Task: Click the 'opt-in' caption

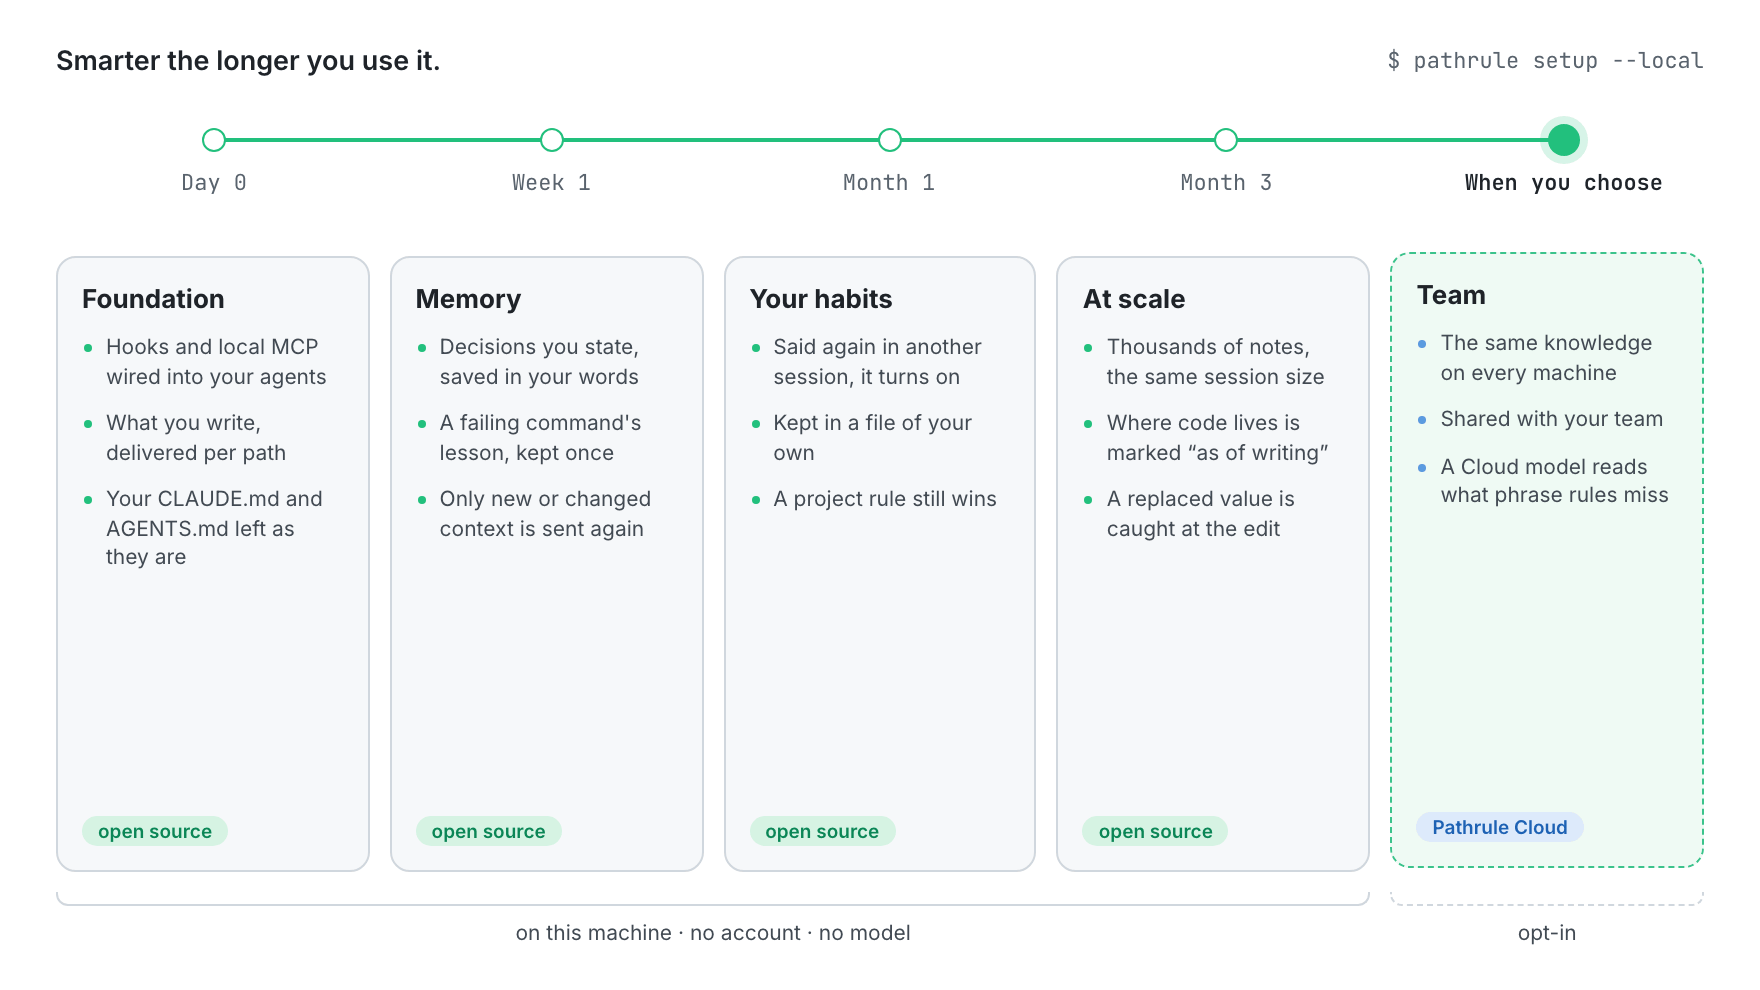Action: pyautogui.click(x=1547, y=933)
